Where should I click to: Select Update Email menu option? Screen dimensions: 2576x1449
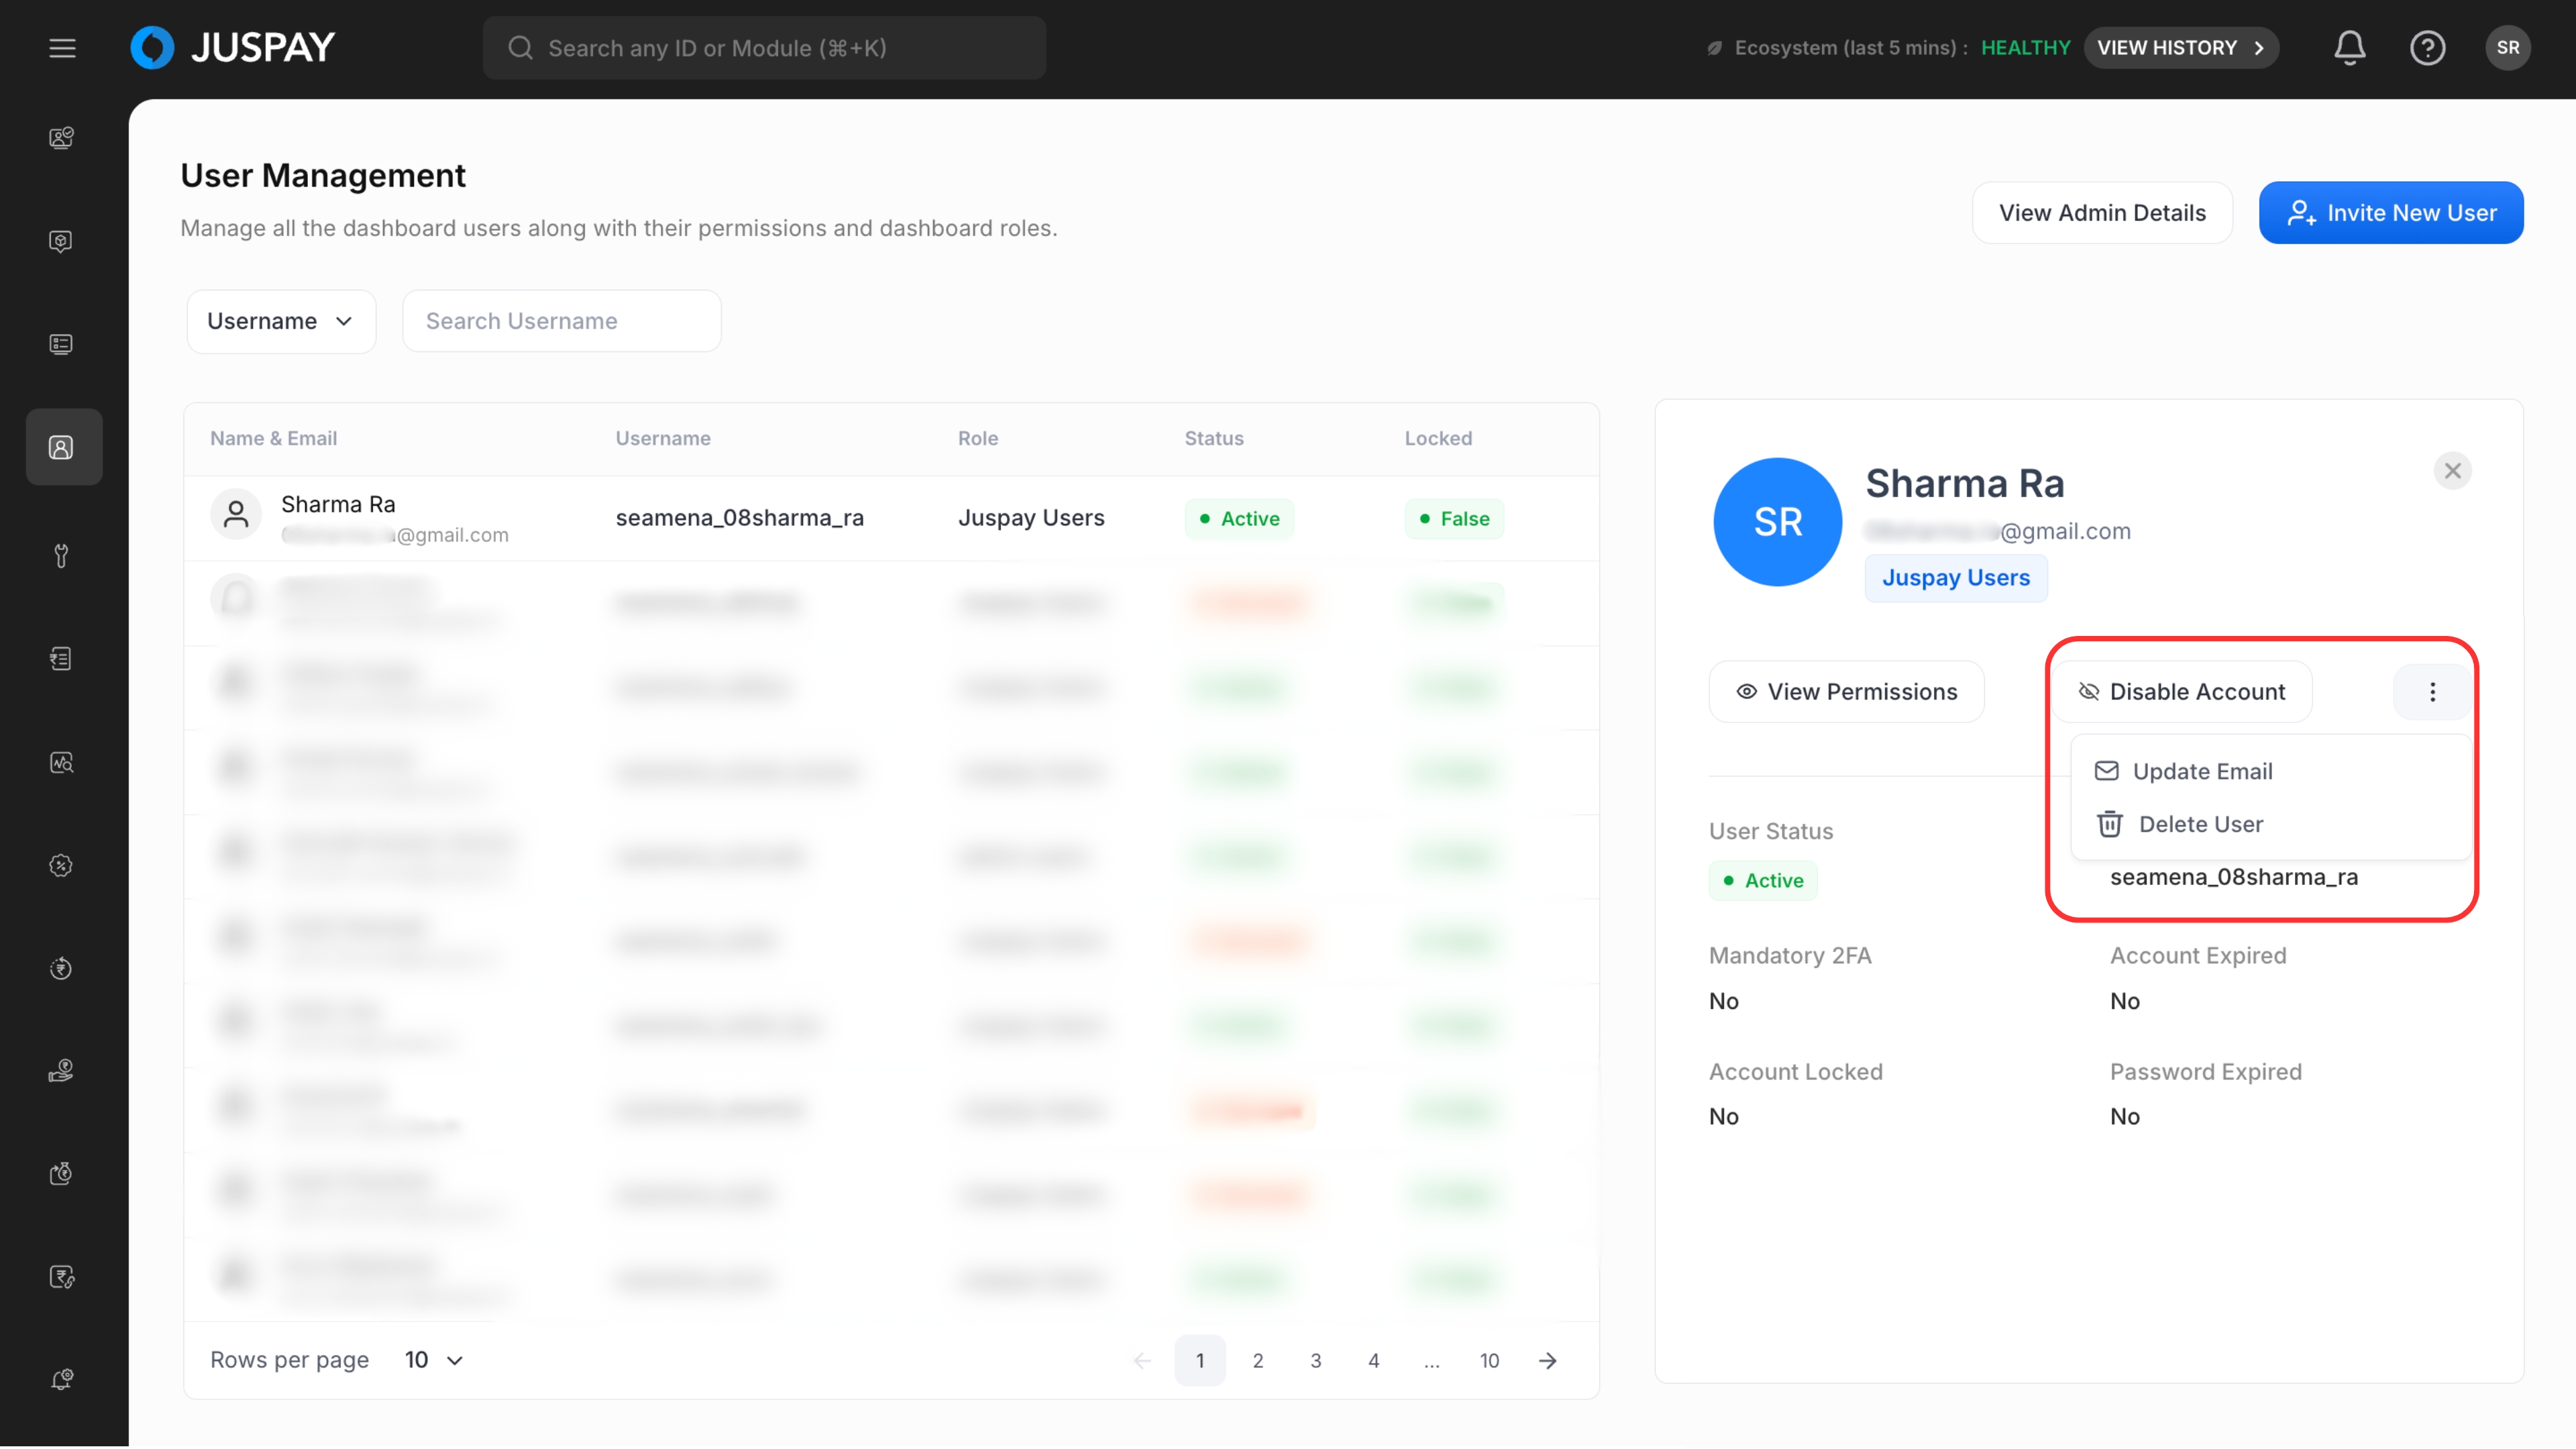click(2202, 771)
